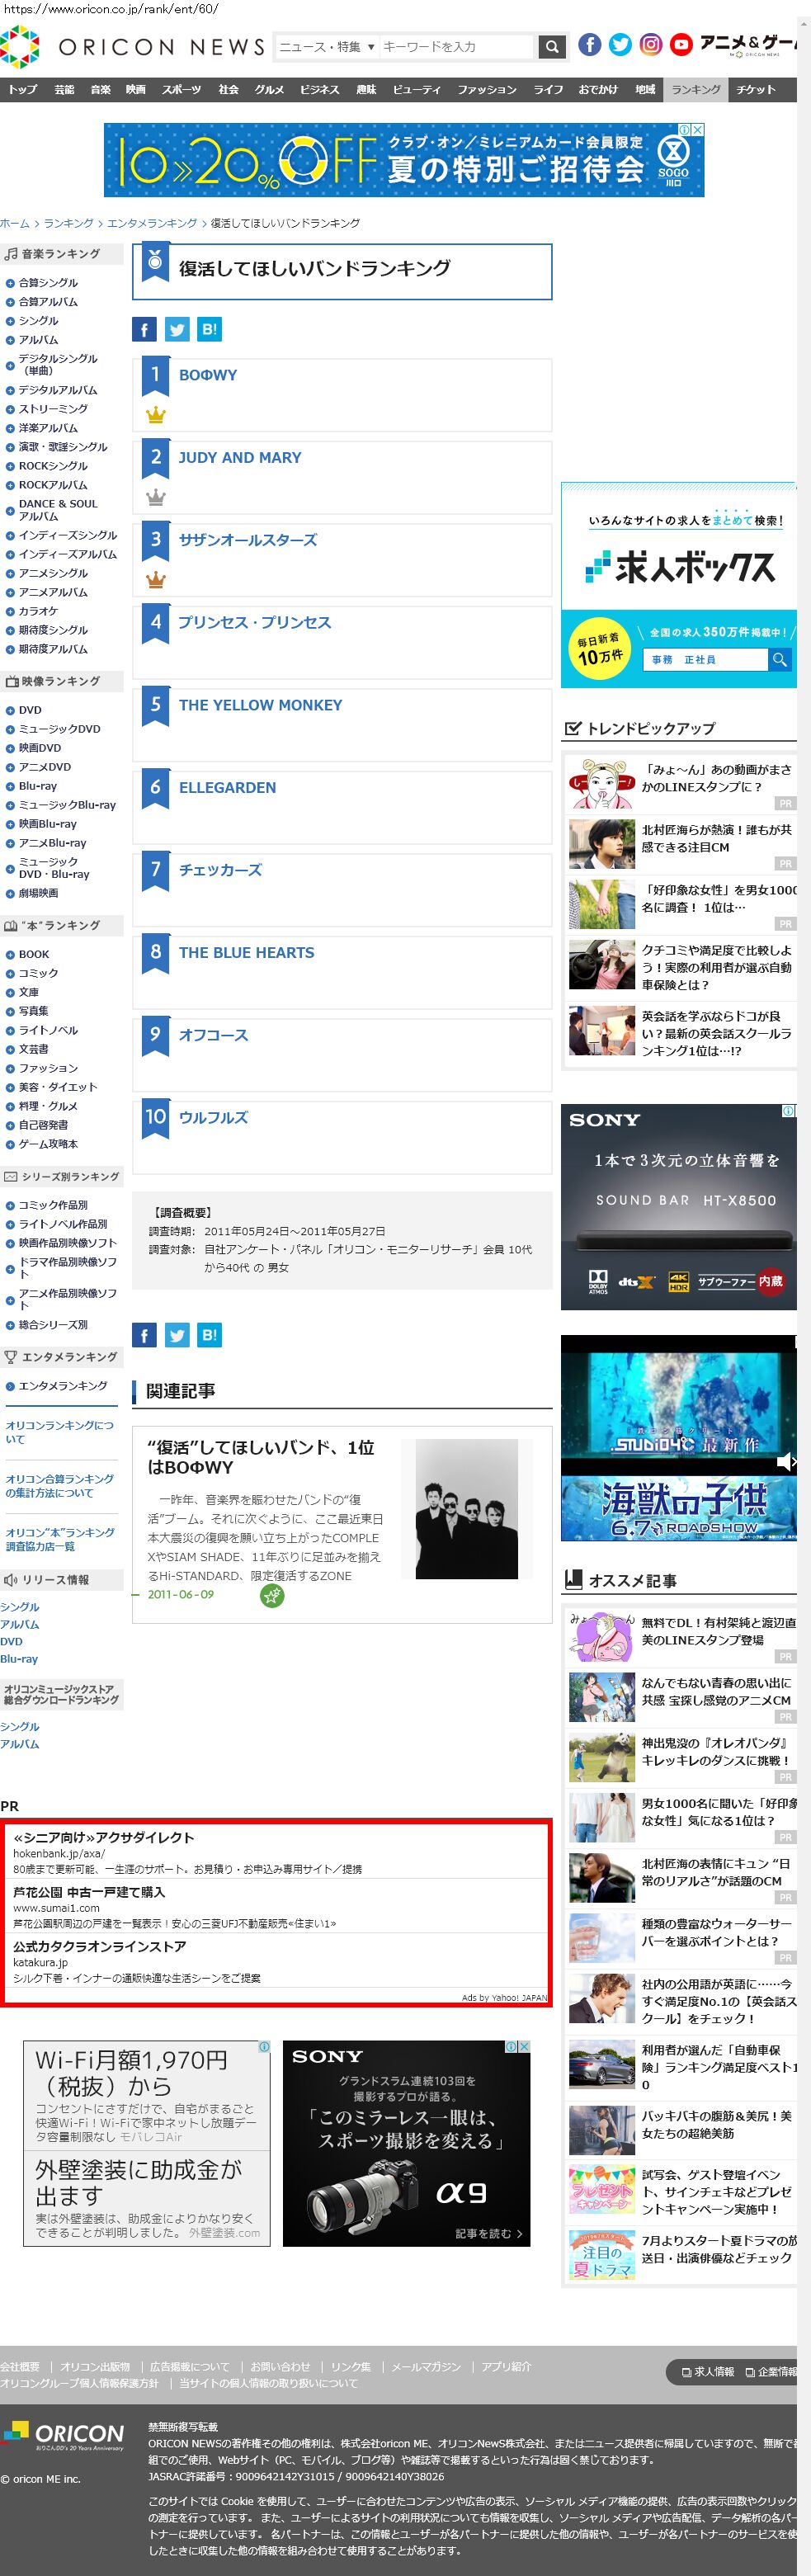Open the Twitter icon in the header
This screenshot has width=811, height=2576.
click(x=620, y=44)
